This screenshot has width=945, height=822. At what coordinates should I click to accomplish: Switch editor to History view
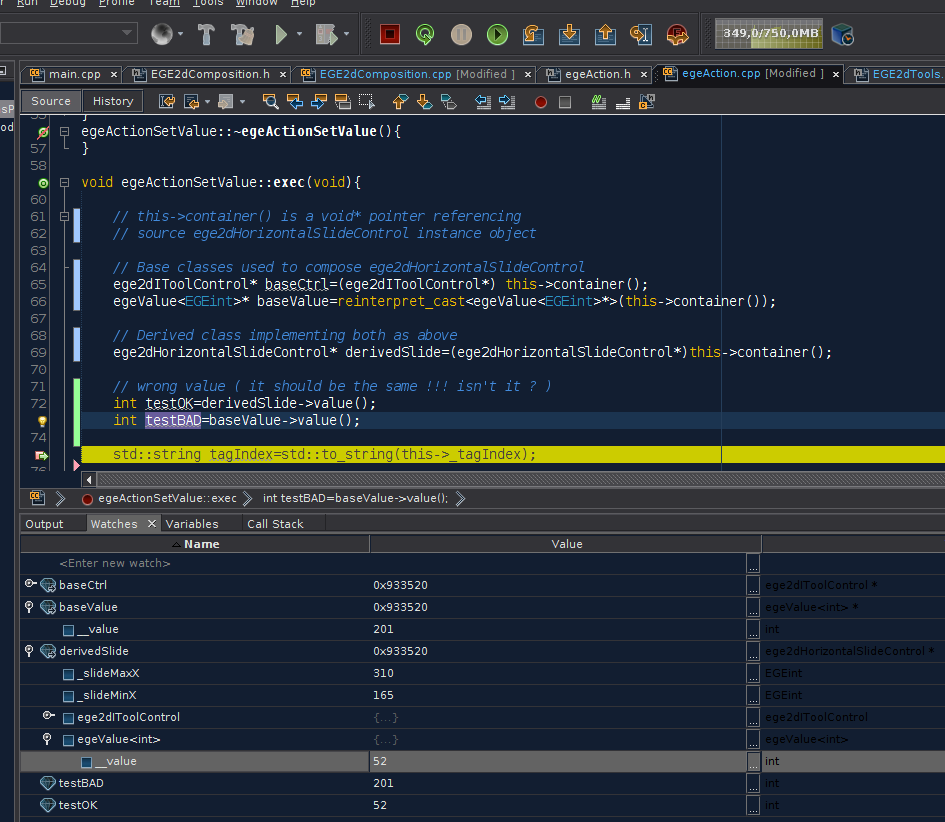coord(113,101)
